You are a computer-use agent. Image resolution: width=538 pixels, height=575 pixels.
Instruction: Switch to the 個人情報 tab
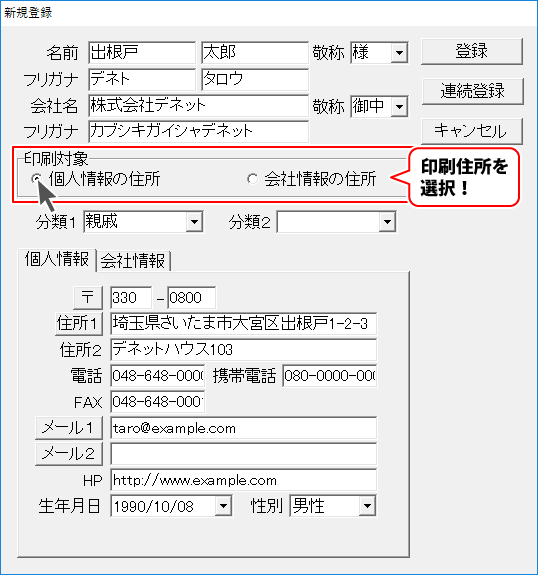pos(57,259)
